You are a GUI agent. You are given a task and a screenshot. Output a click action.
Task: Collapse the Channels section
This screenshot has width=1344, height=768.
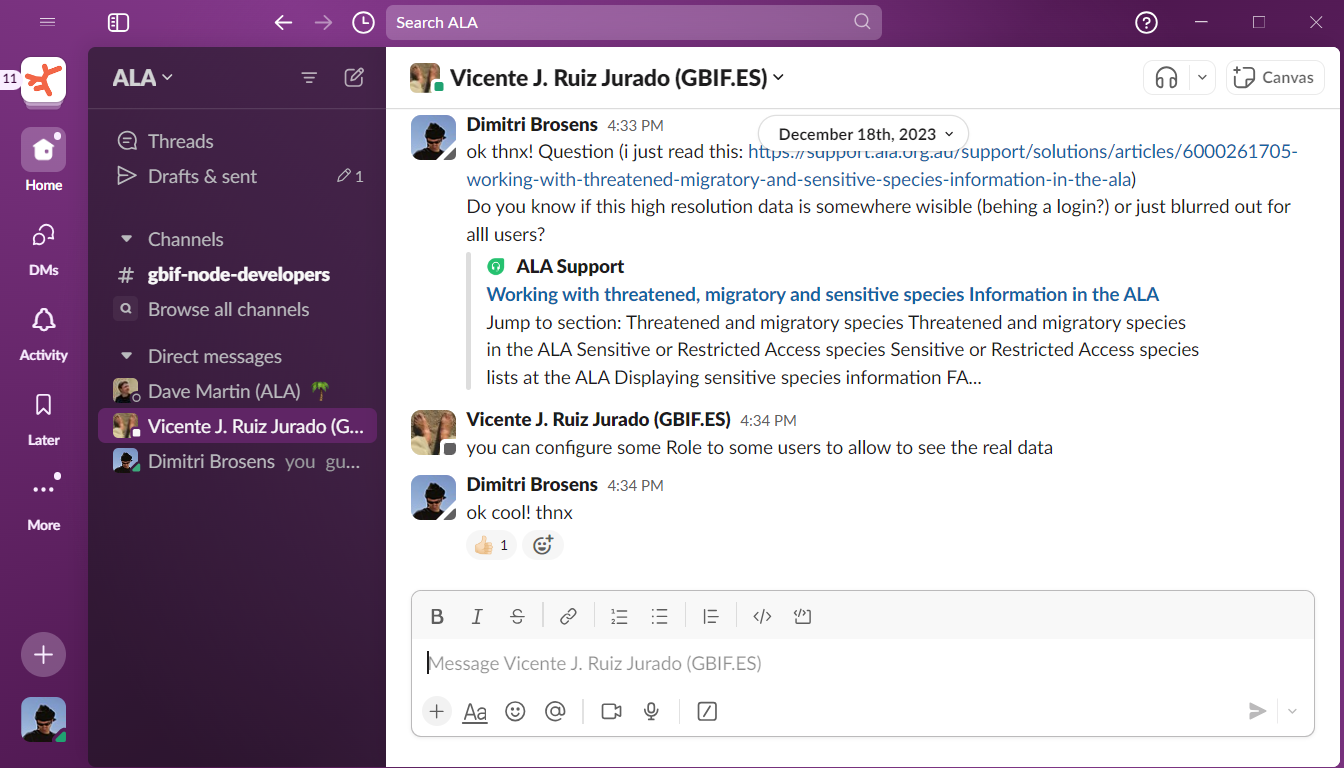pos(127,239)
